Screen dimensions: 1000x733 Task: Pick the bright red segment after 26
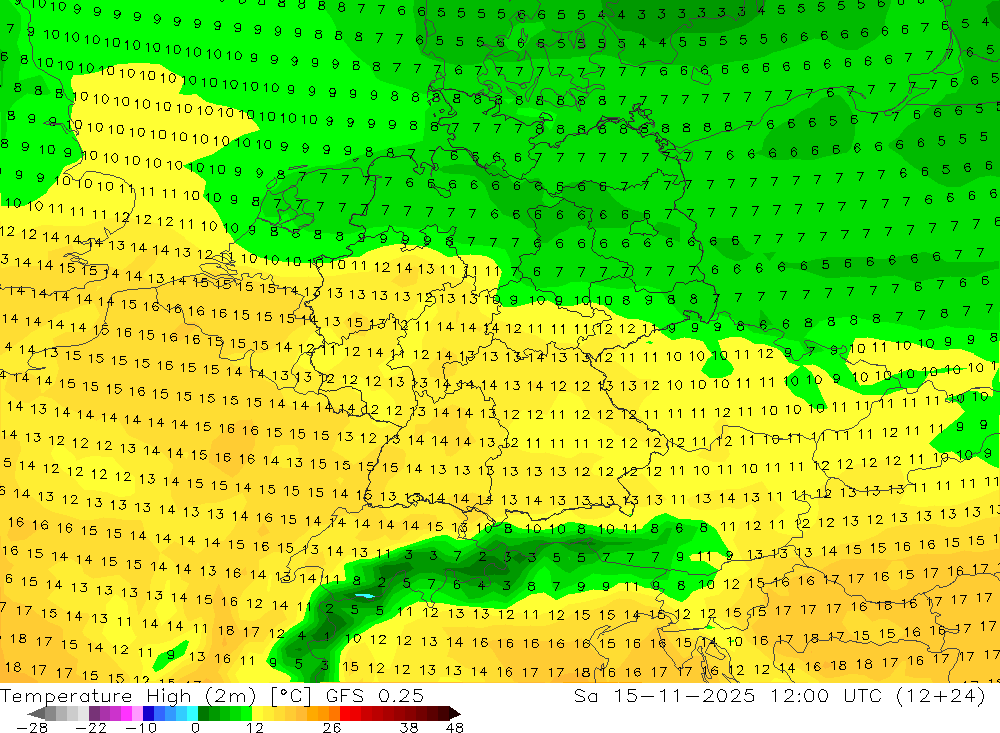tap(345, 713)
